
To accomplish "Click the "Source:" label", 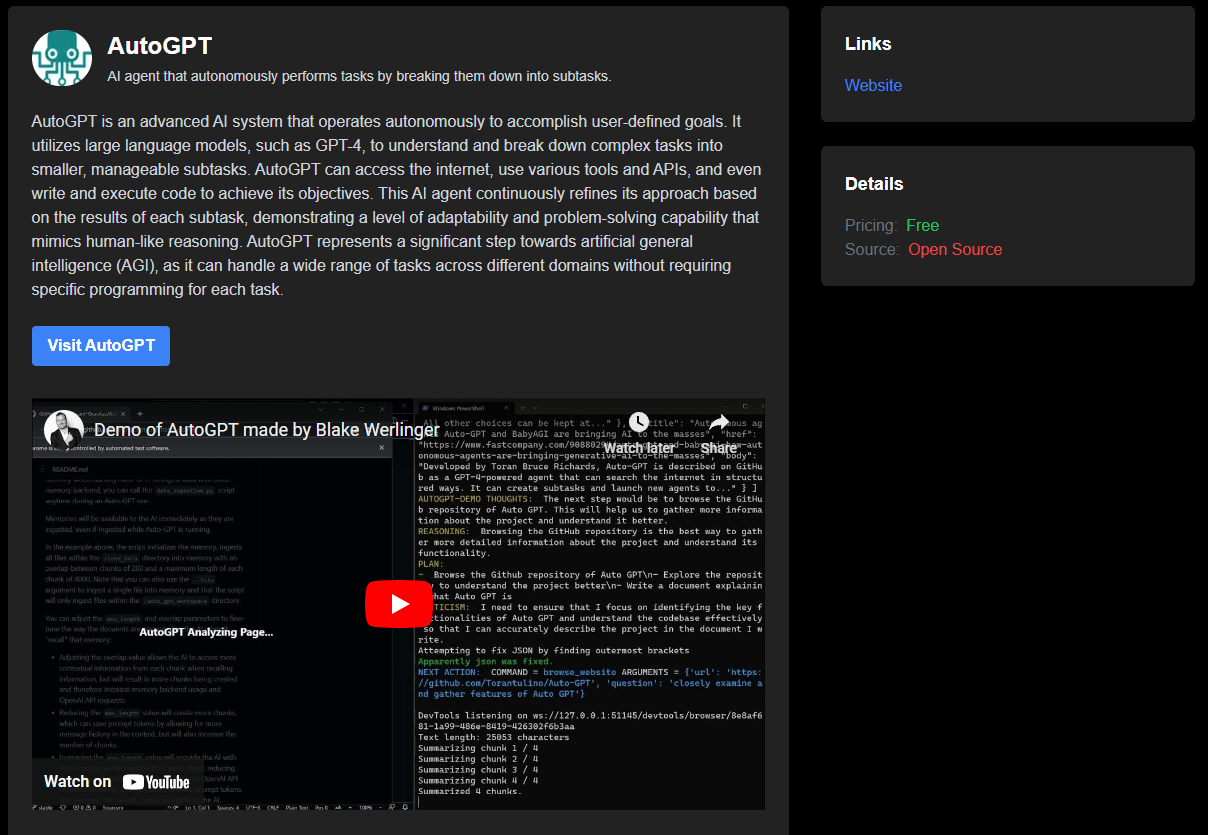I will click(x=872, y=249).
